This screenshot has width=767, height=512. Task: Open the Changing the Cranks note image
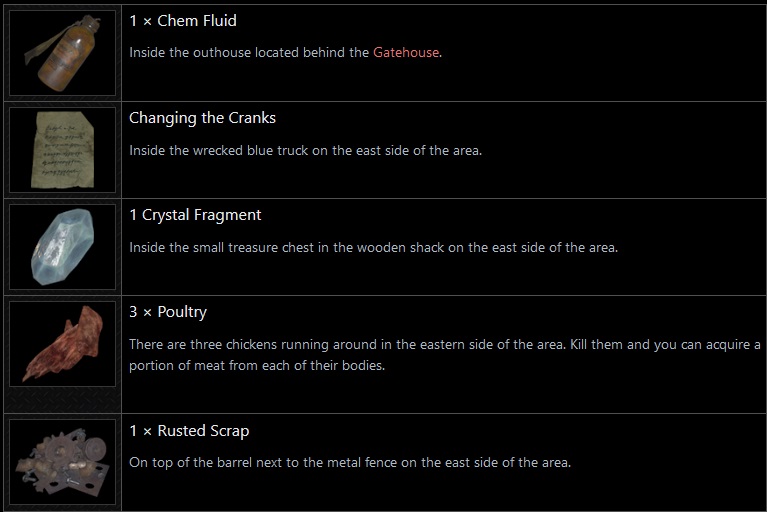(x=62, y=150)
